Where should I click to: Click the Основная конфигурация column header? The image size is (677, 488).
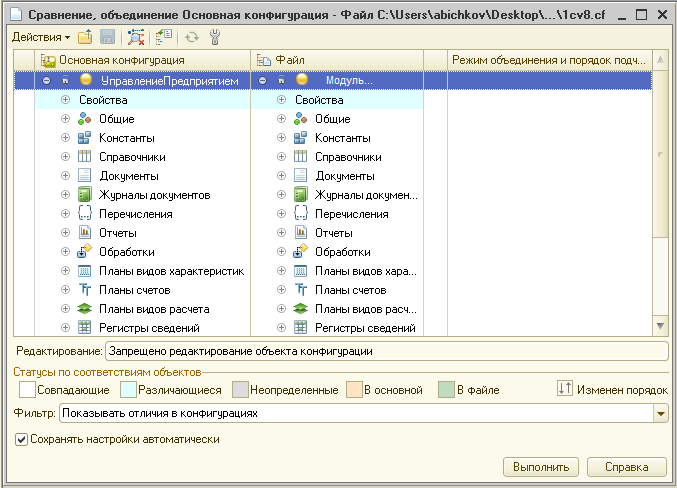coord(142,60)
